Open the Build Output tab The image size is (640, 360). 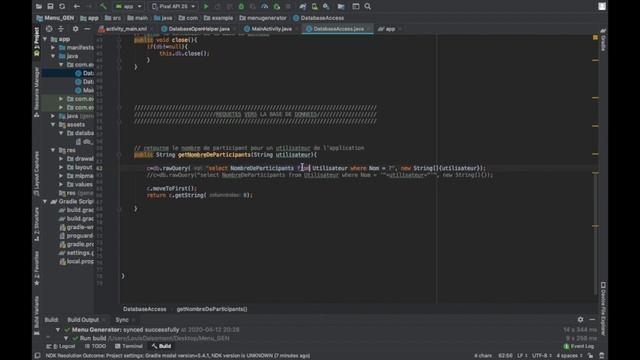[83, 320]
